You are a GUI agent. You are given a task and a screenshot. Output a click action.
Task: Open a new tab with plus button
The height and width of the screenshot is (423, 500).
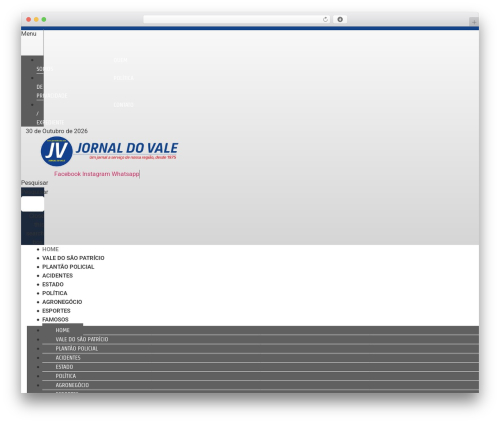pos(474,22)
